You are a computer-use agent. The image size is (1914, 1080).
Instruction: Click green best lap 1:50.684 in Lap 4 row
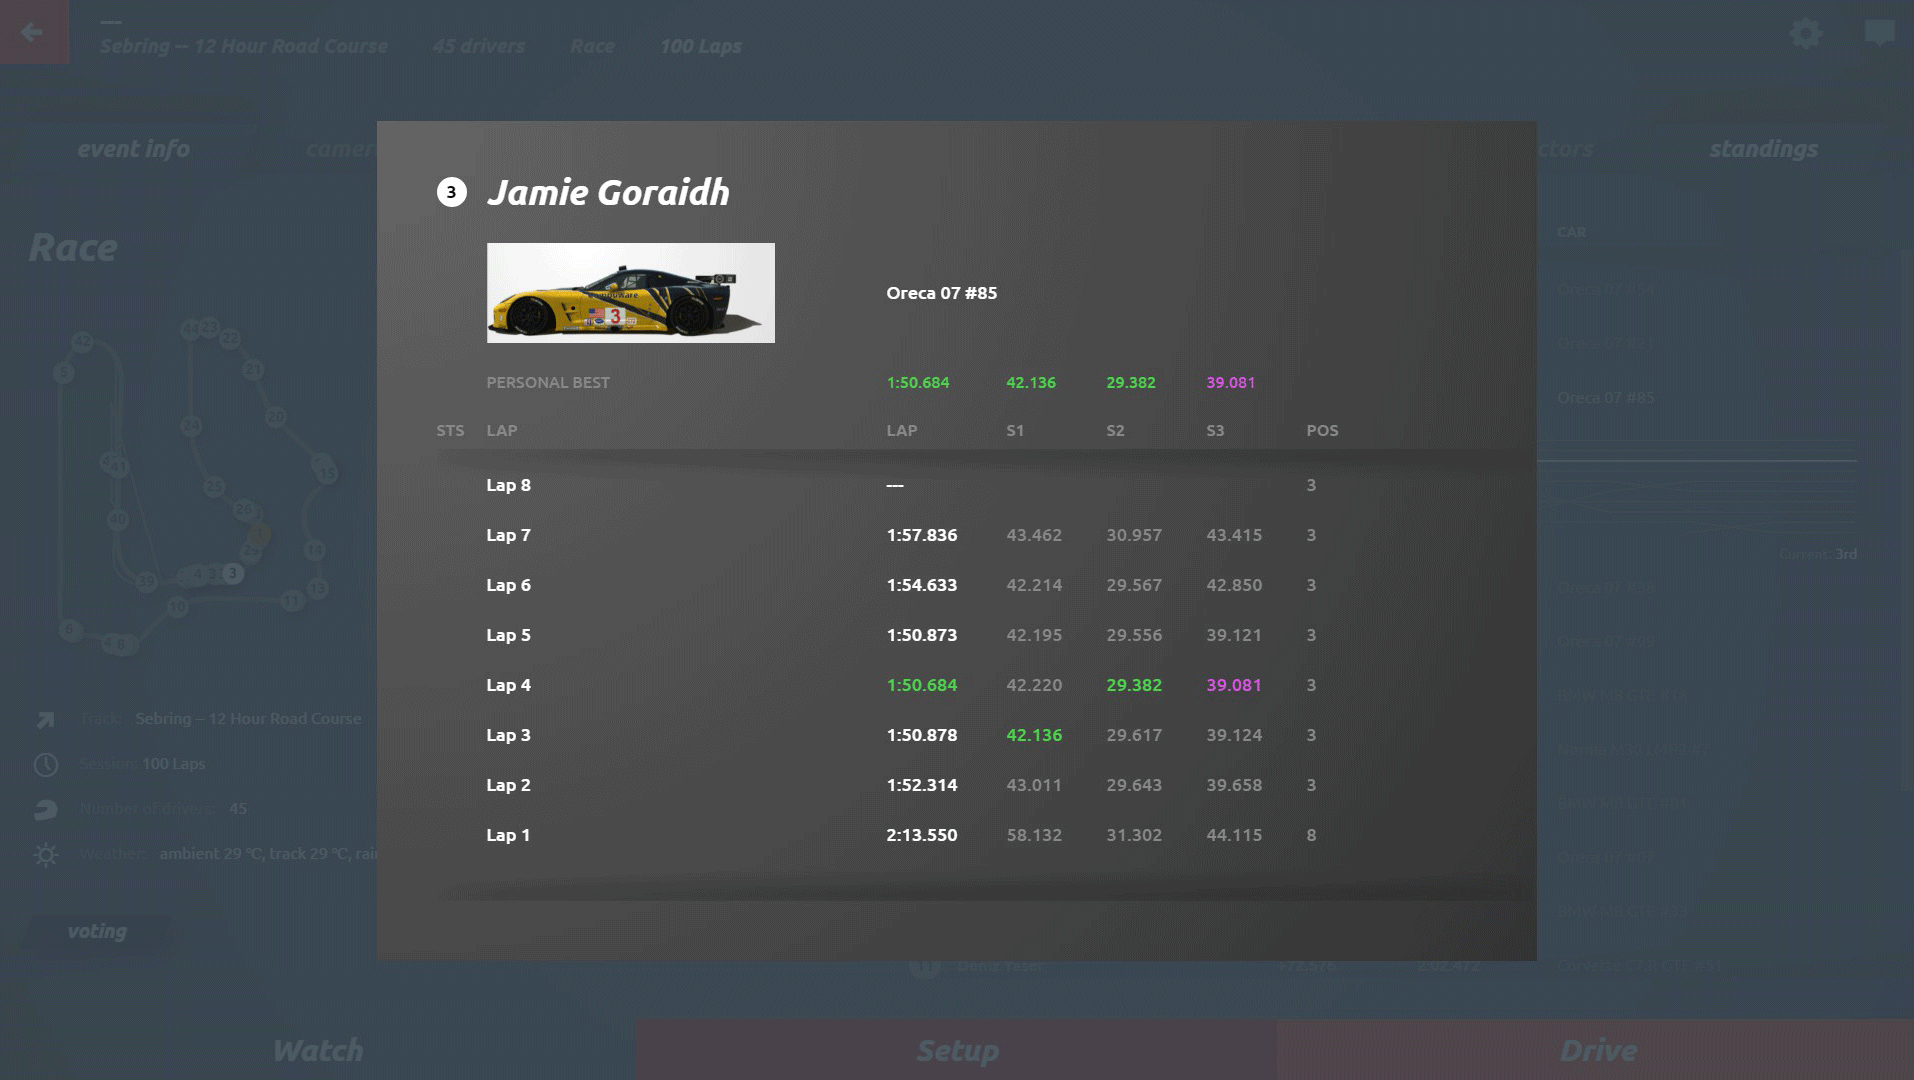(921, 685)
